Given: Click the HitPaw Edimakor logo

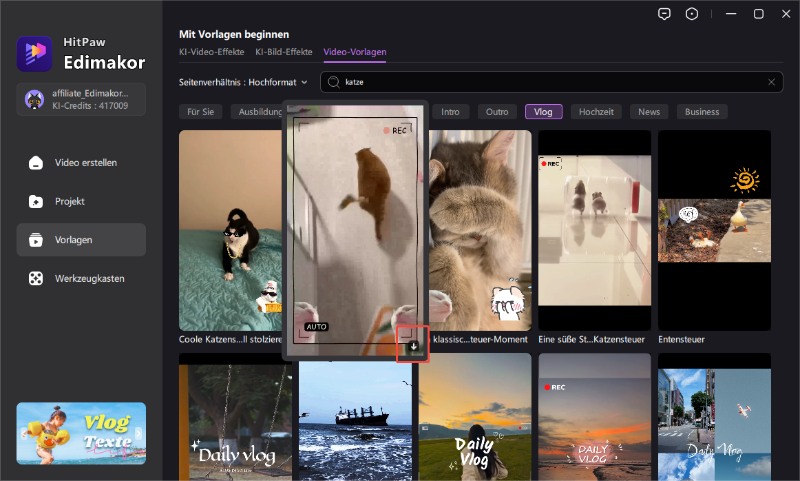Looking at the screenshot, I should click(x=35, y=53).
